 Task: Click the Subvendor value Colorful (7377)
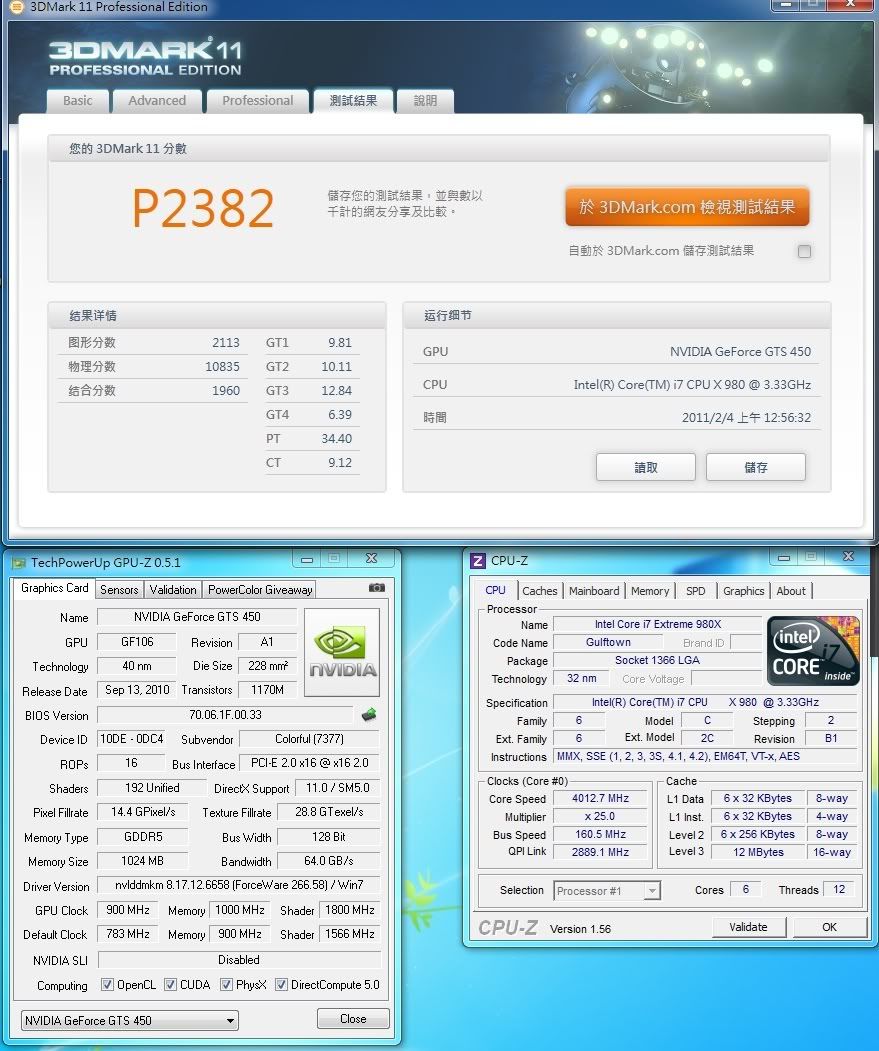click(x=309, y=739)
